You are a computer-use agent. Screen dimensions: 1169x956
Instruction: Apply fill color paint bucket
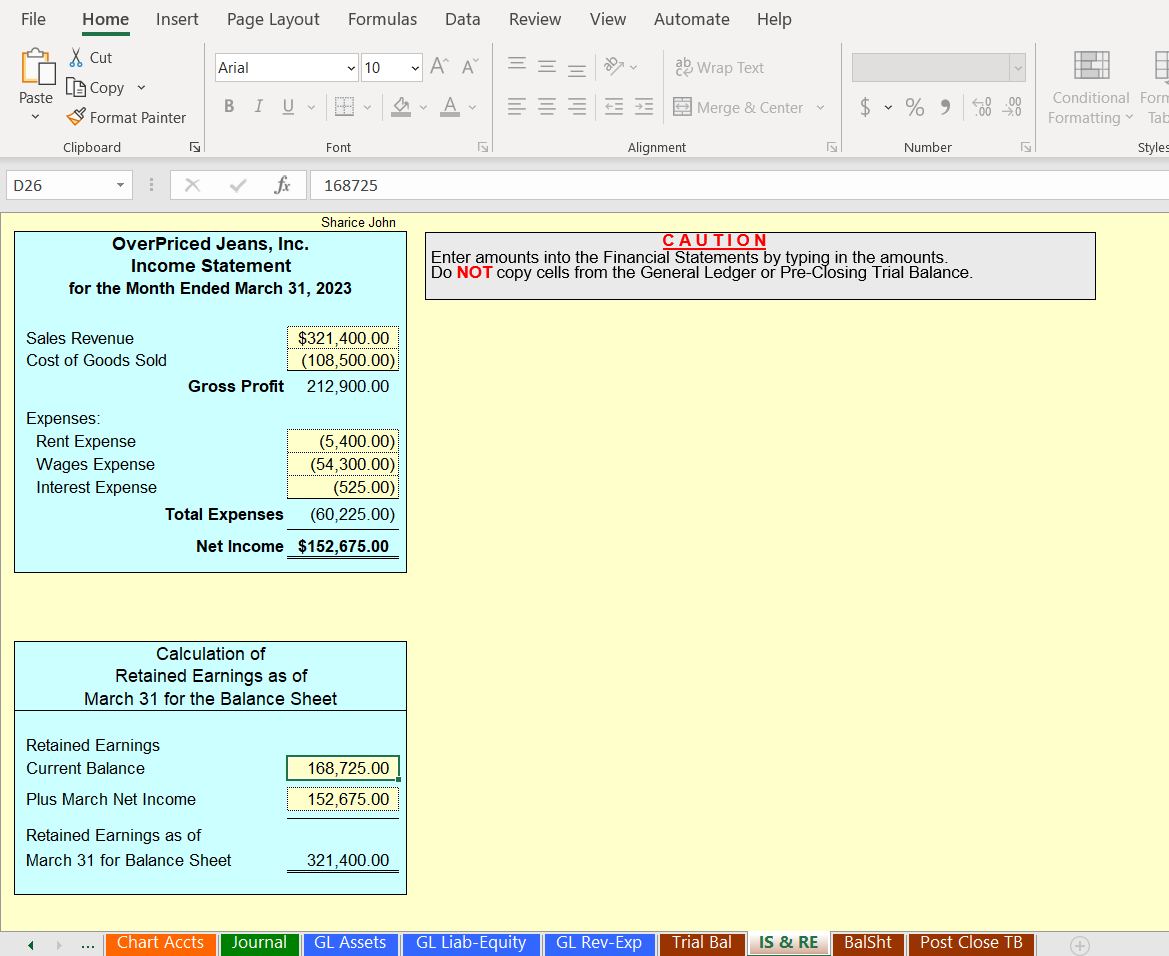click(x=401, y=107)
